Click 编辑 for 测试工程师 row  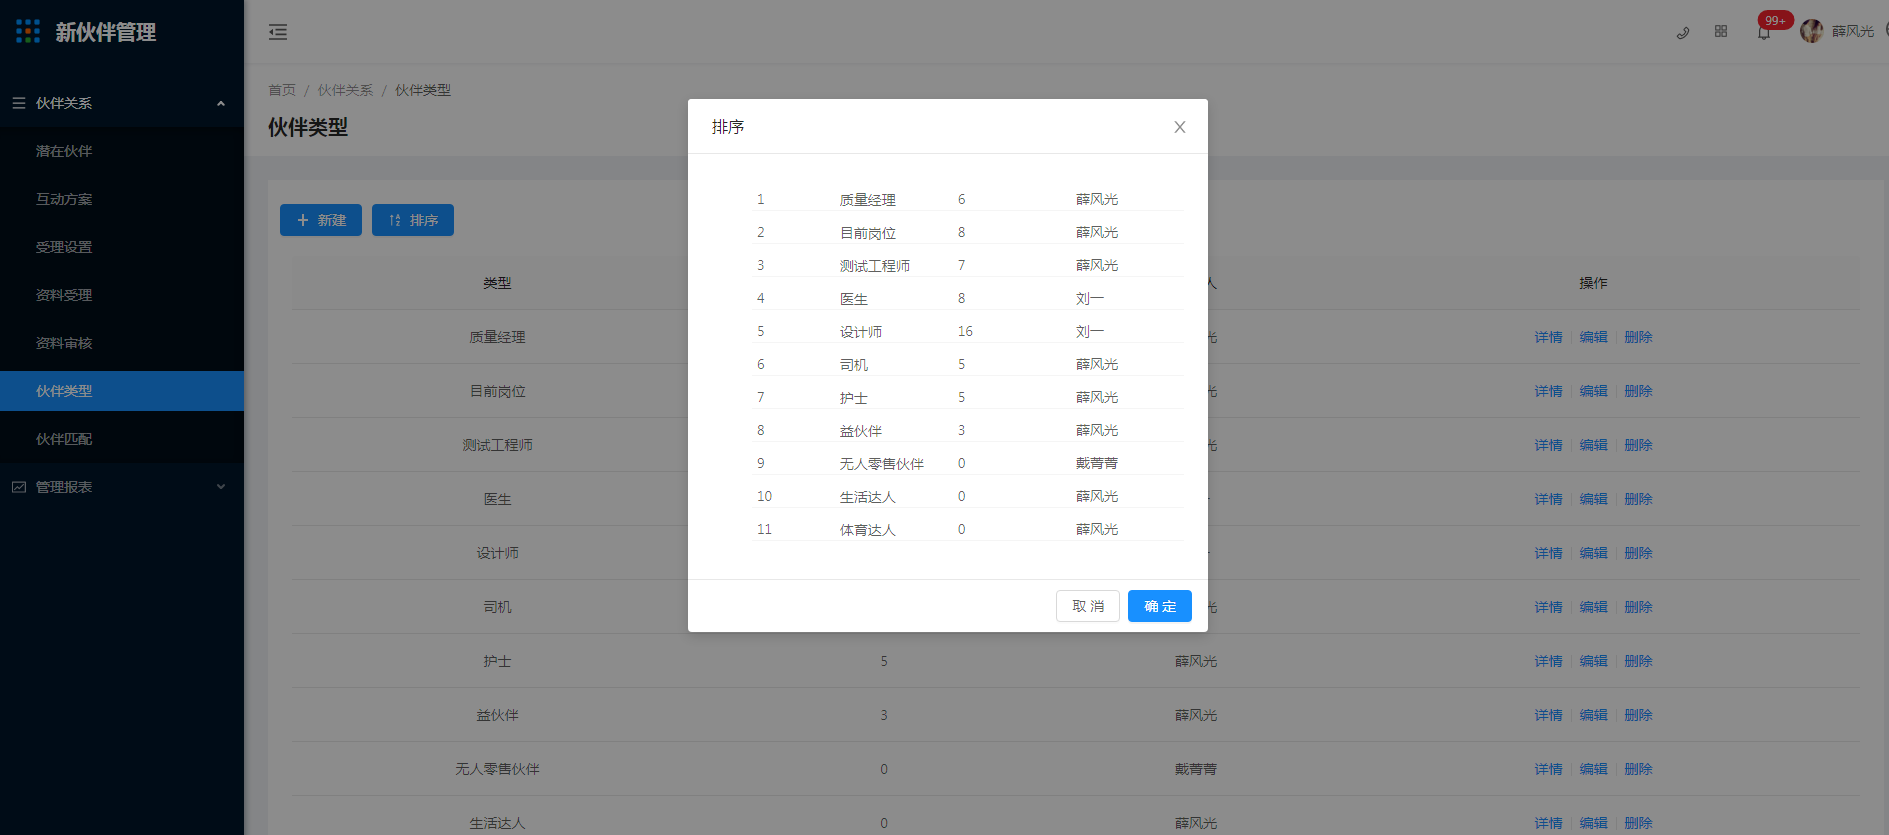[x=1593, y=445]
